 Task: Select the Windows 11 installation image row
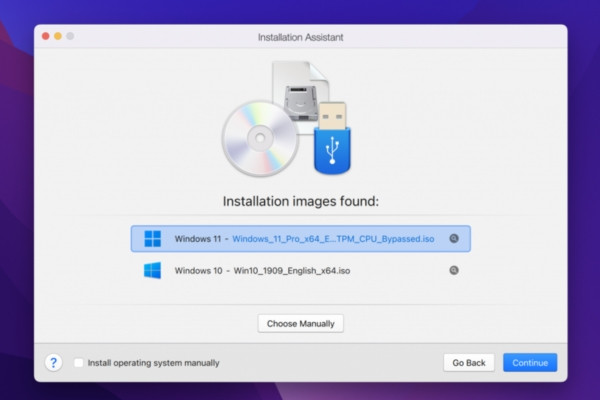coord(300,238)
